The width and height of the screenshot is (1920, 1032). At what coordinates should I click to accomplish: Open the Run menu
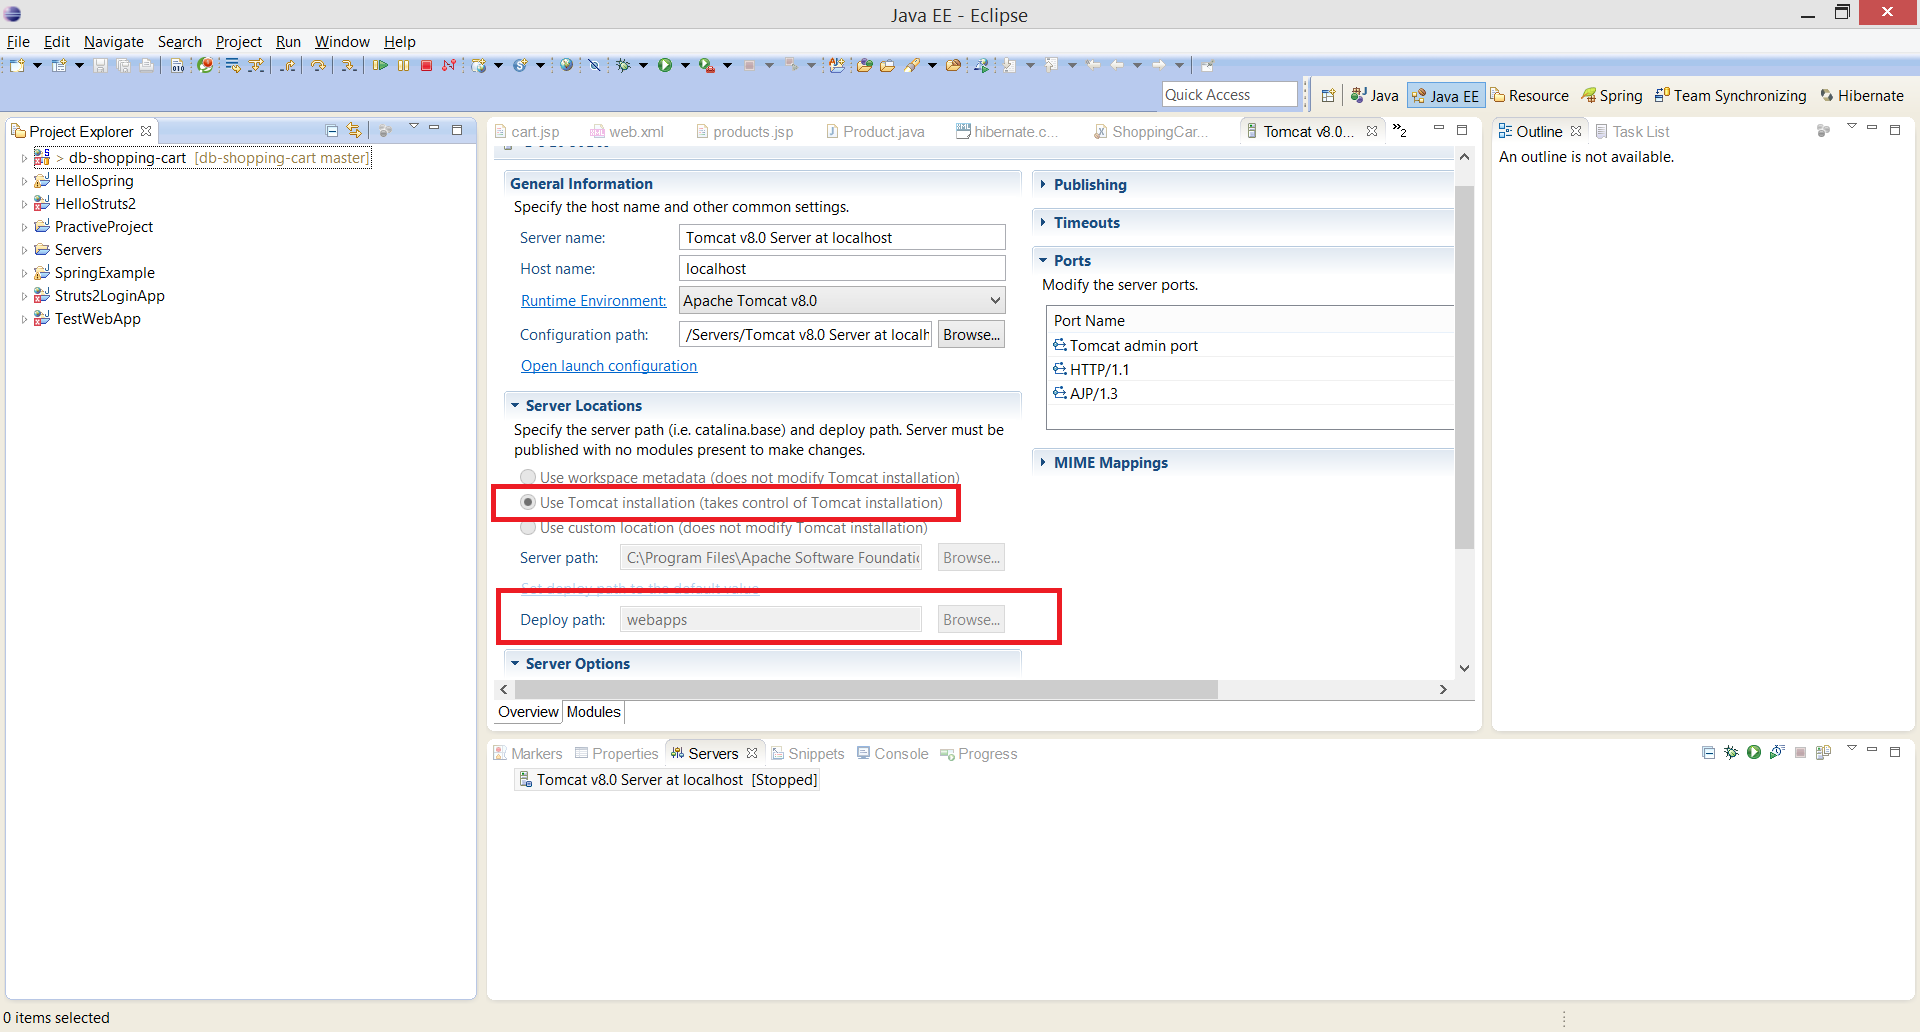coord(288,41)
